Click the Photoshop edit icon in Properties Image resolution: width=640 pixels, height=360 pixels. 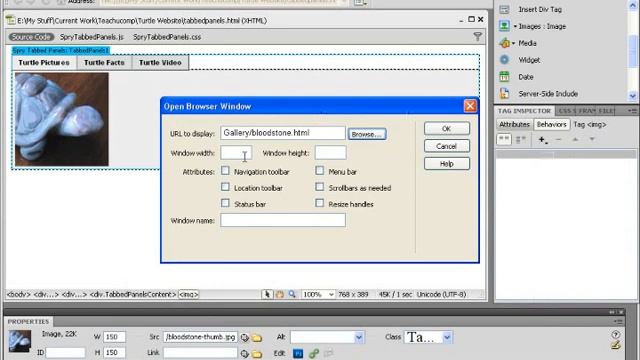coord(298,353)
